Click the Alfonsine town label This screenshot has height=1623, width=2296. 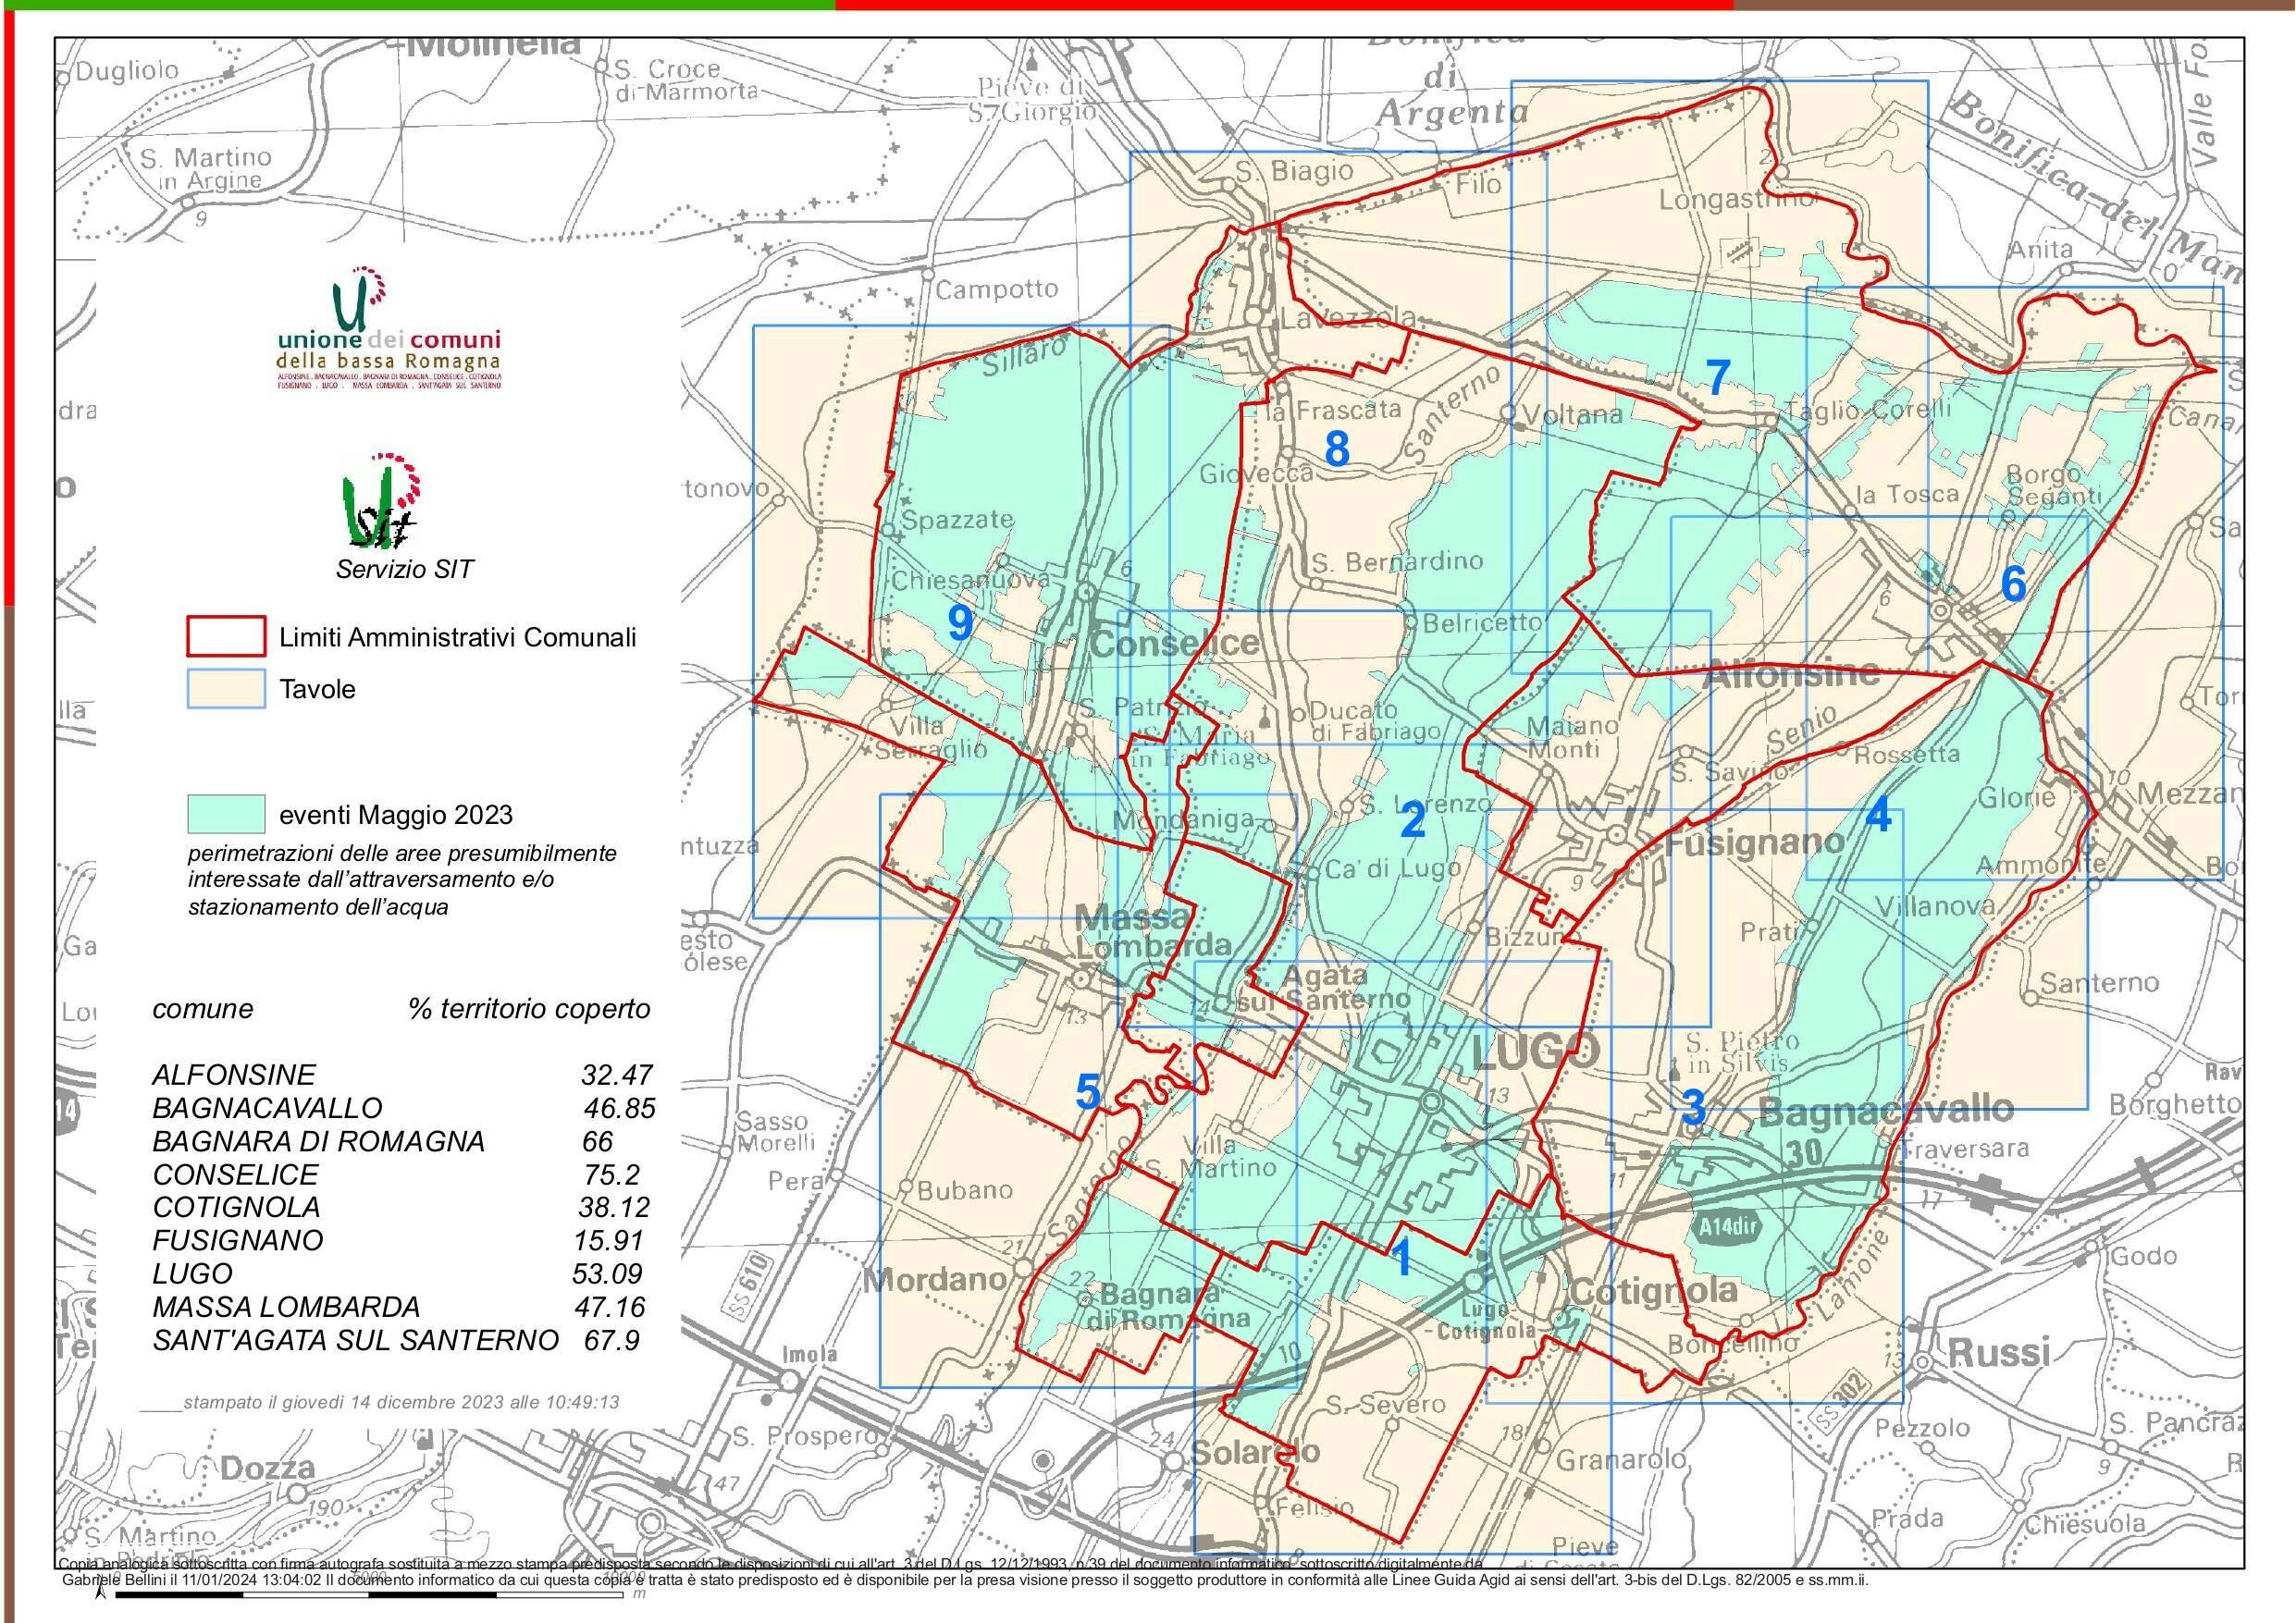point(1790,672)
